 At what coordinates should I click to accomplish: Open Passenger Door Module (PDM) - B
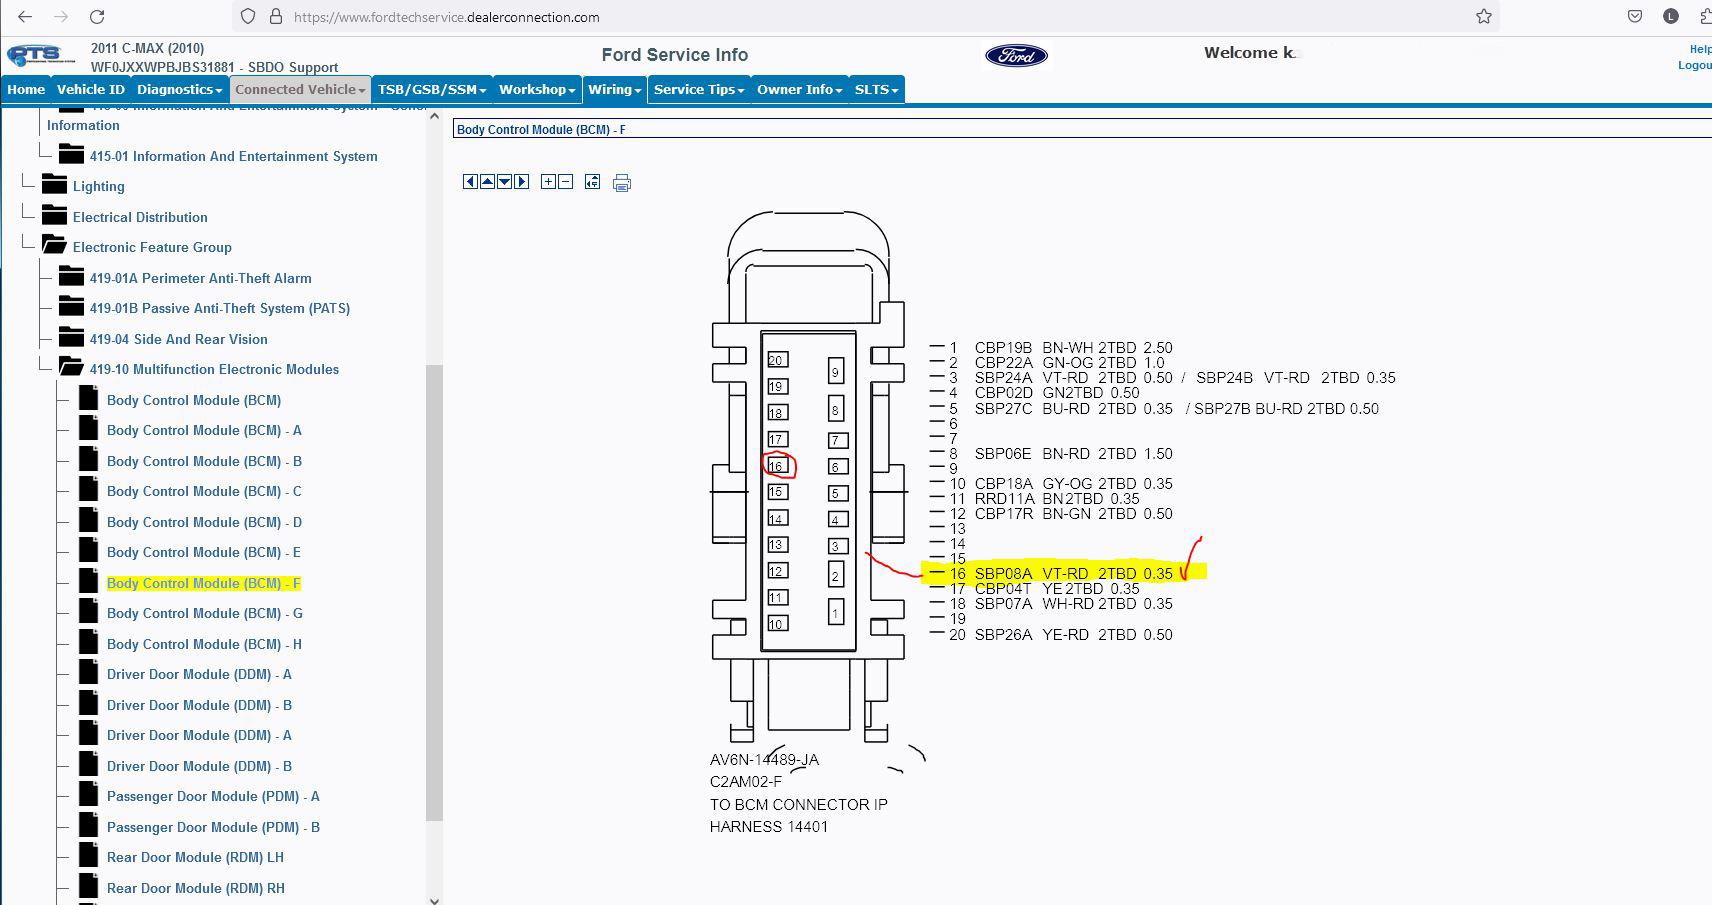pyautogui.click(x=213, y=827)
